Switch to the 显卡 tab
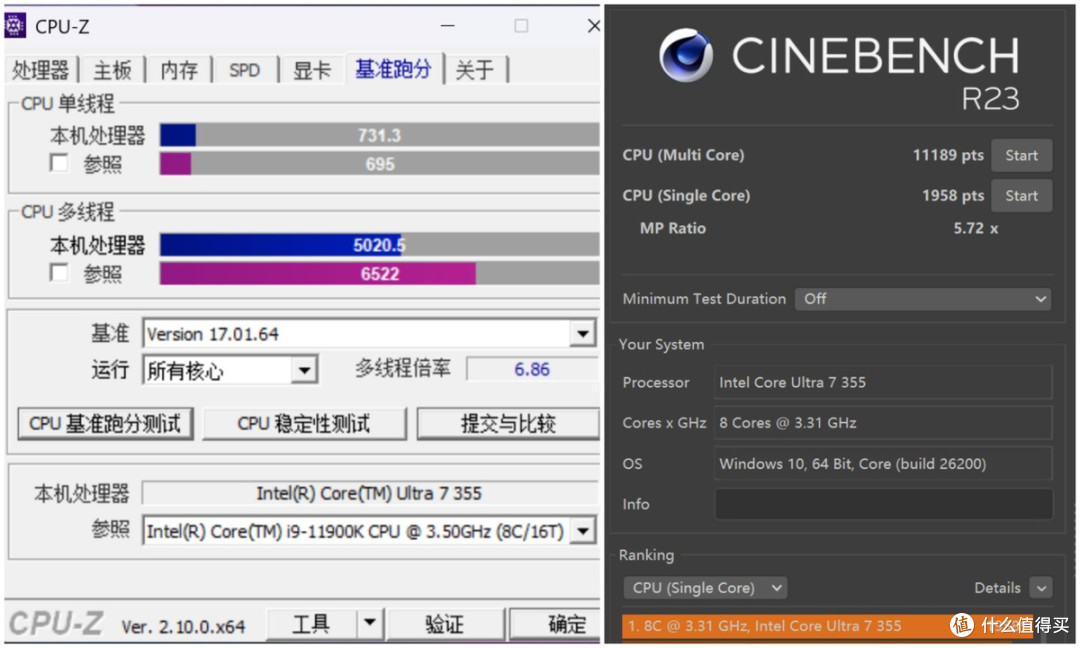Viewport: 1080px width, 648px height. tap(312, 70)
